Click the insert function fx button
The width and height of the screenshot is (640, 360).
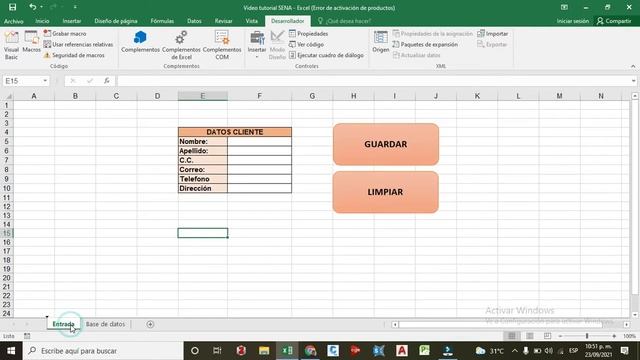pyautogui.click(x=107, y=81)
